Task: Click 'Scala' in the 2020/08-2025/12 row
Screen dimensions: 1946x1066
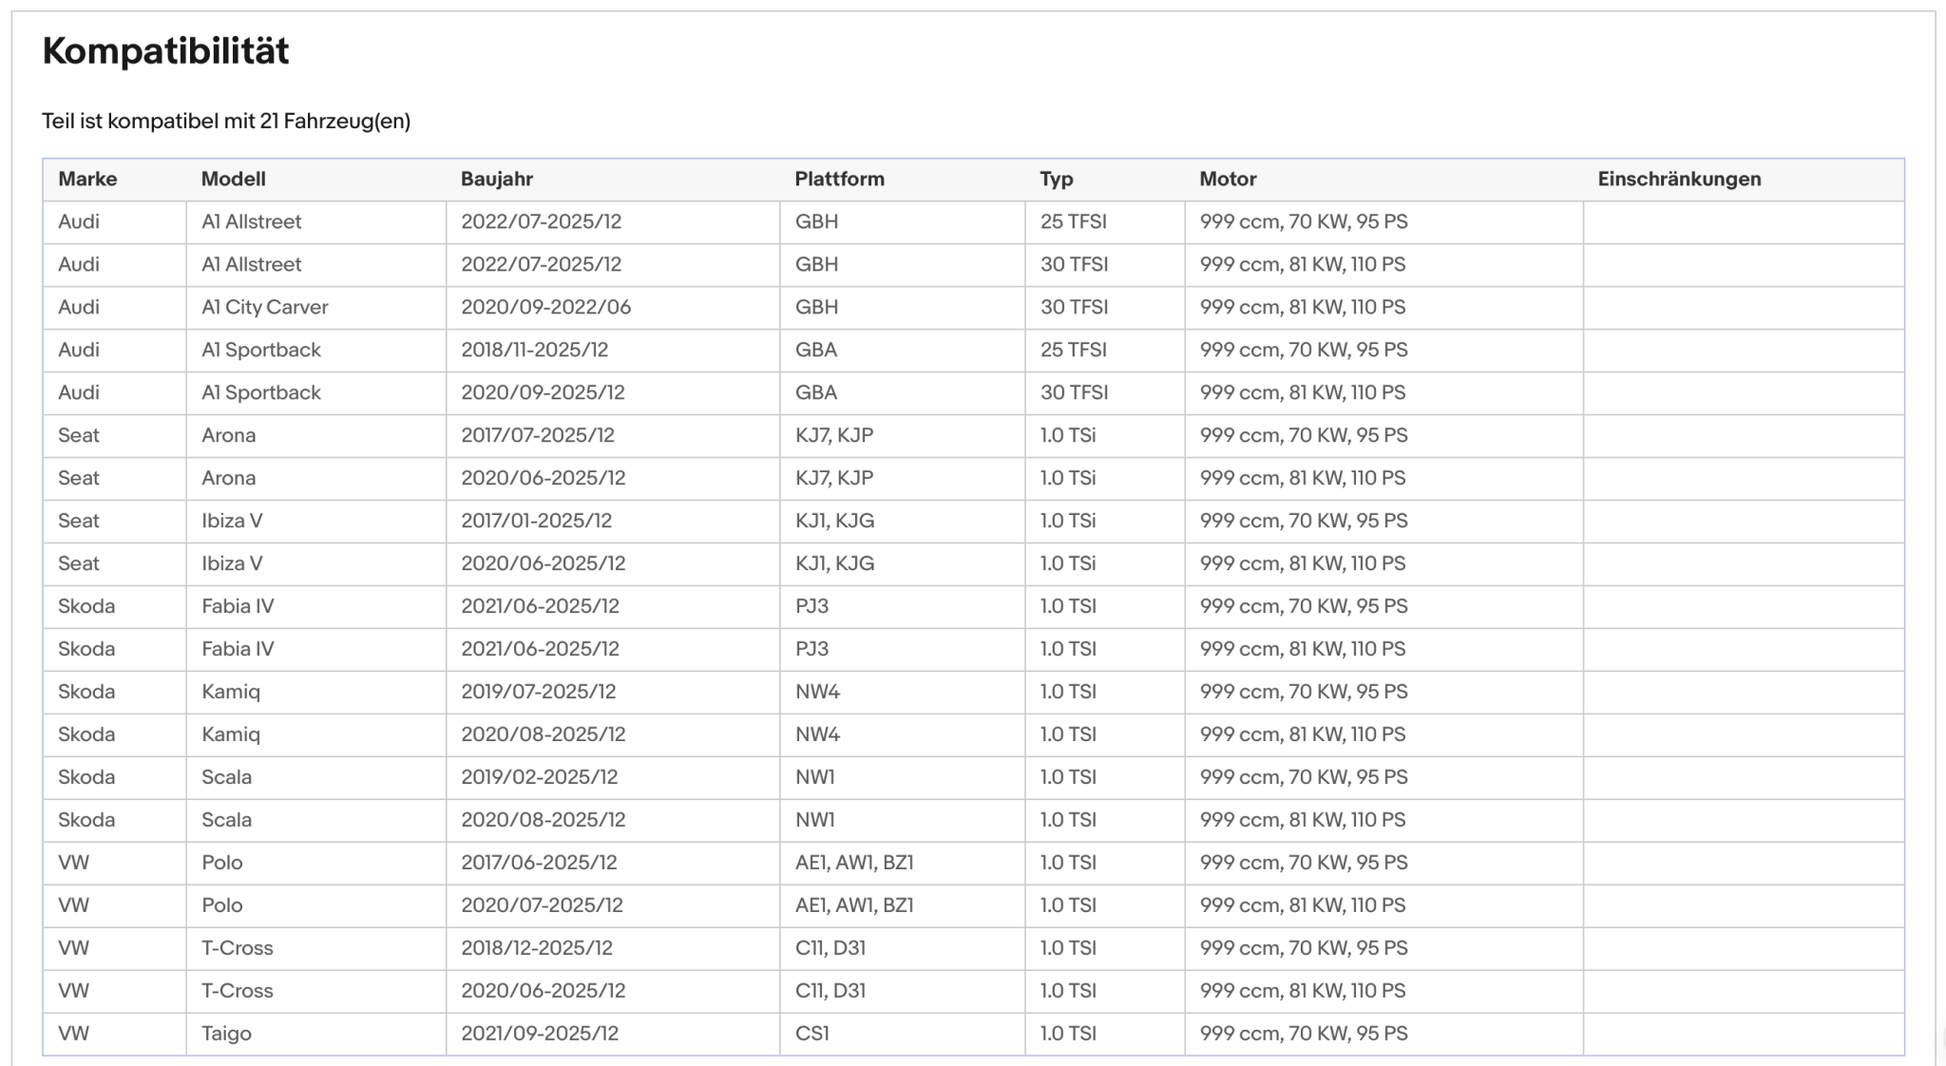Action: 227,820
